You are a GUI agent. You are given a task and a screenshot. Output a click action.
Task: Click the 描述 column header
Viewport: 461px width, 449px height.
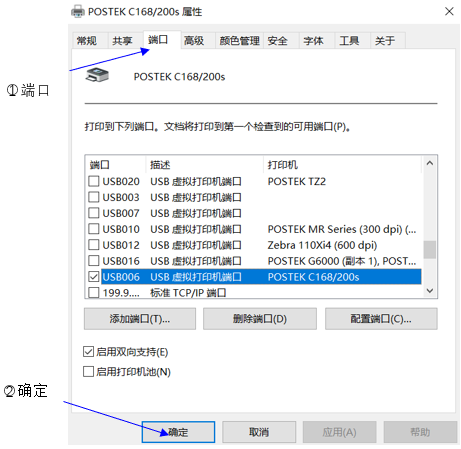coord(205,165)
